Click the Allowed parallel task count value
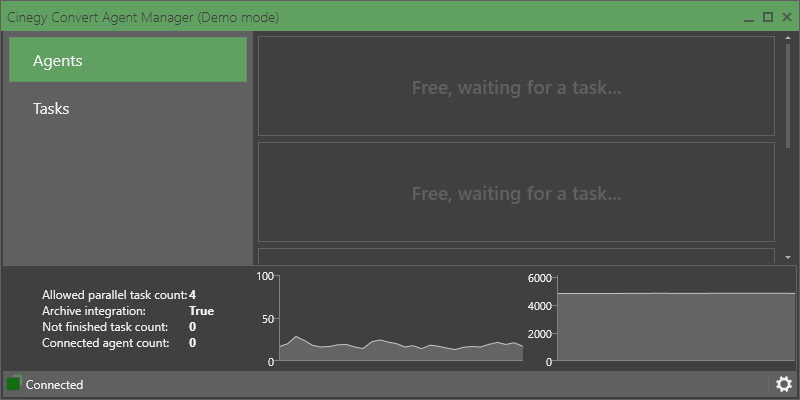Image resolution: width=800 pixels, height=400 pixels. (x=193, y=295)
